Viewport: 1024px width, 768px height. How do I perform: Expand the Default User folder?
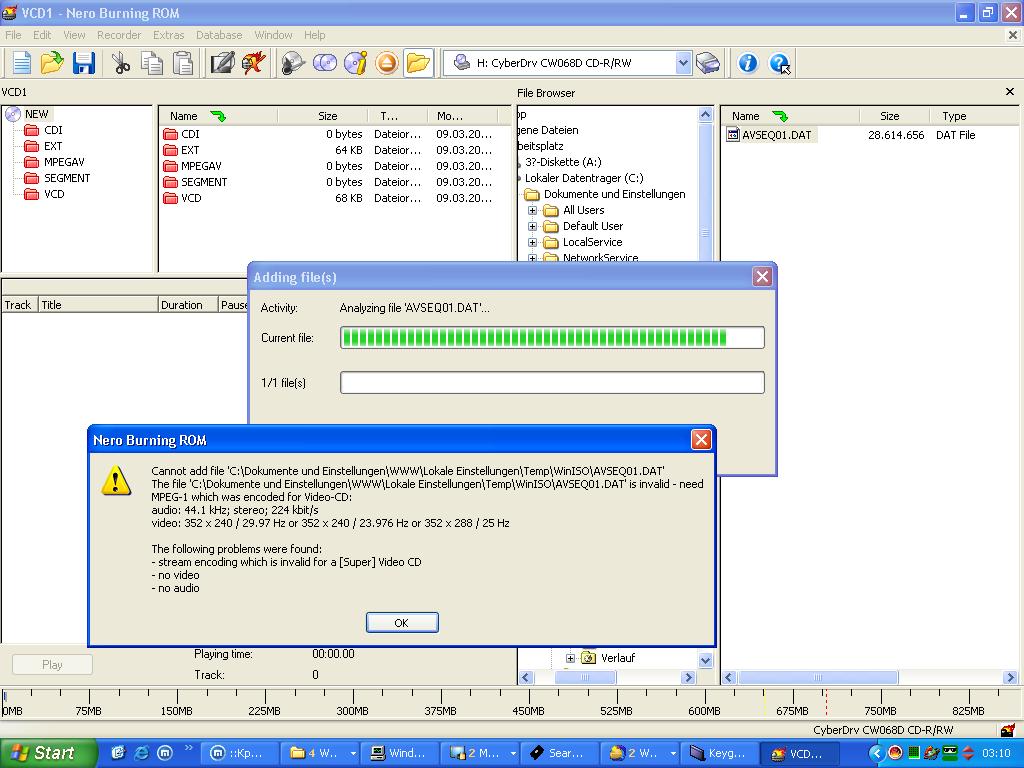[x=532, y=227]
